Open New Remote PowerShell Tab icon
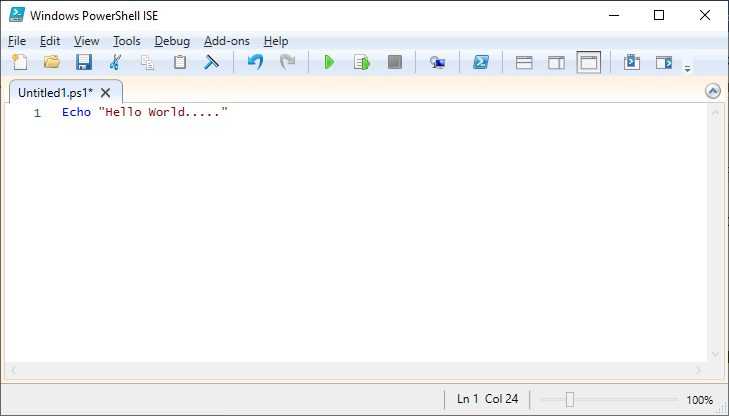Viewport: 729px width, 416px height. pos(437,62)
